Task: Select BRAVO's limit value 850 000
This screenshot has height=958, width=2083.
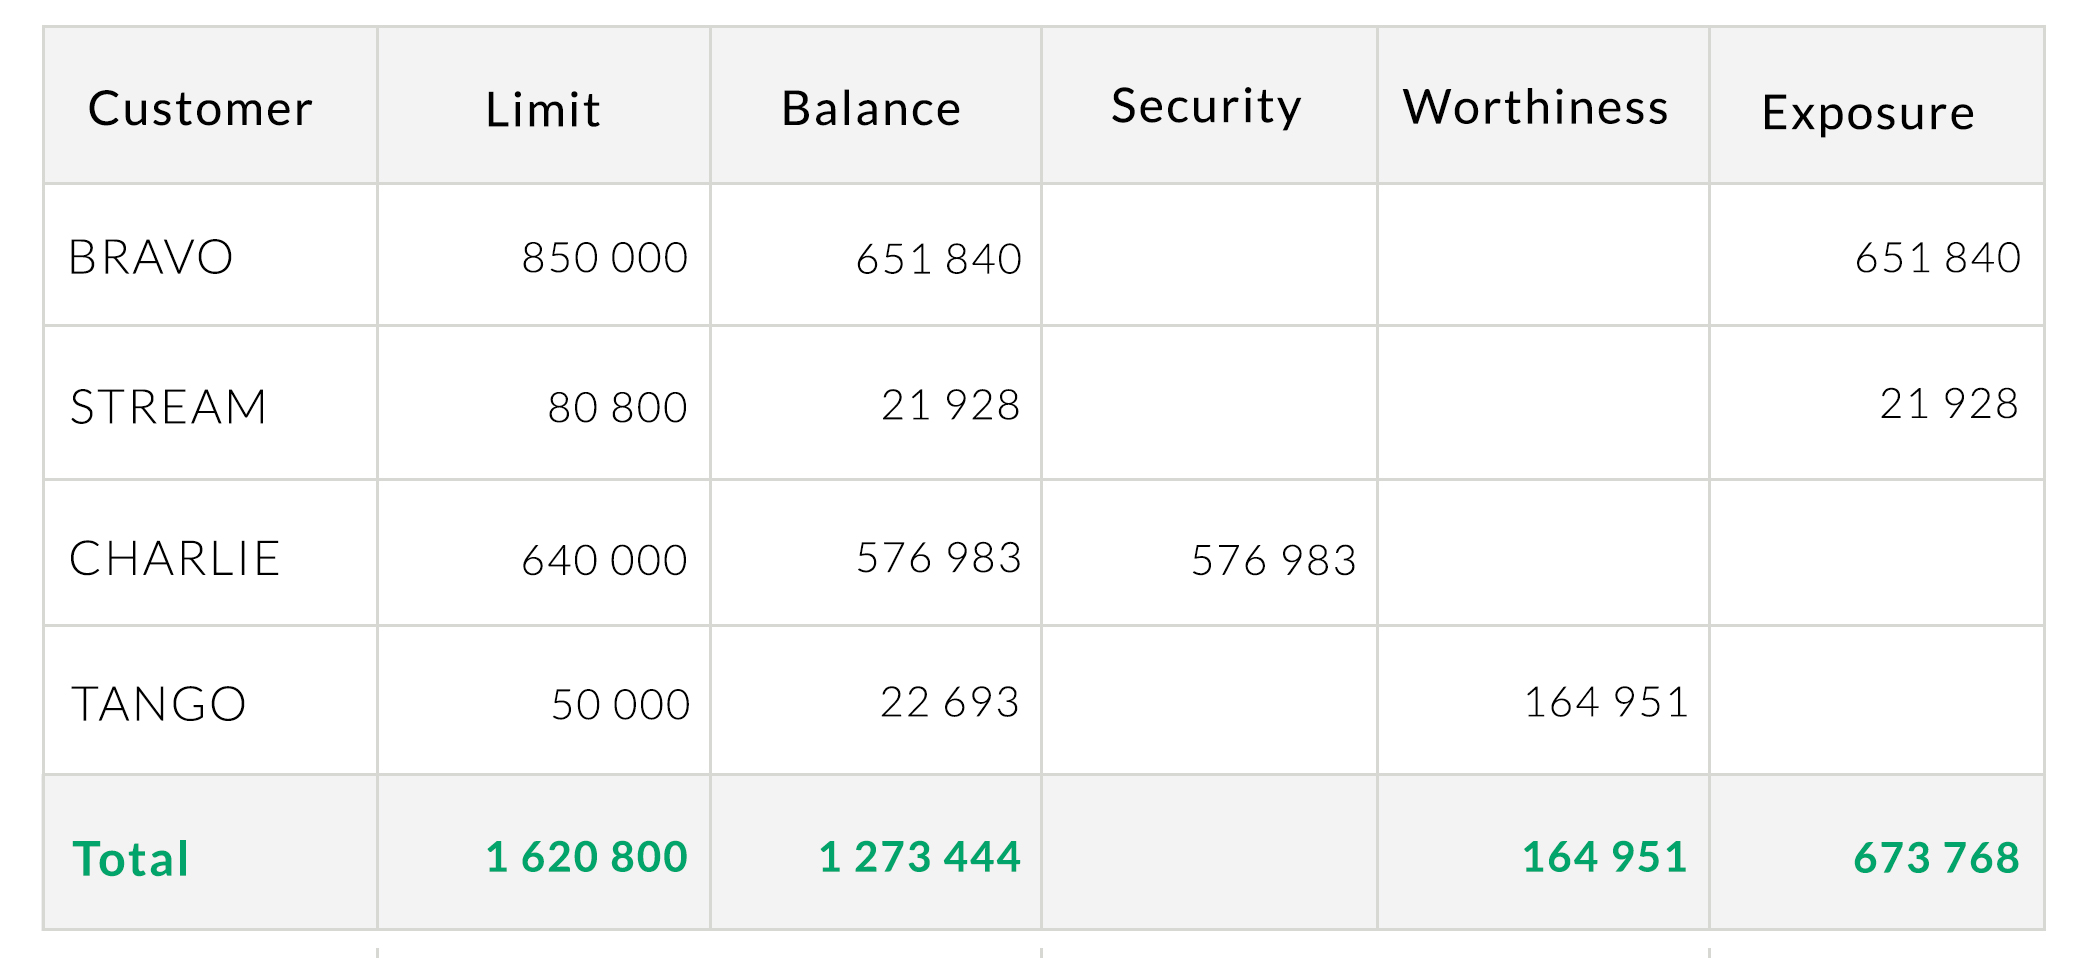Action: [605, 258]
